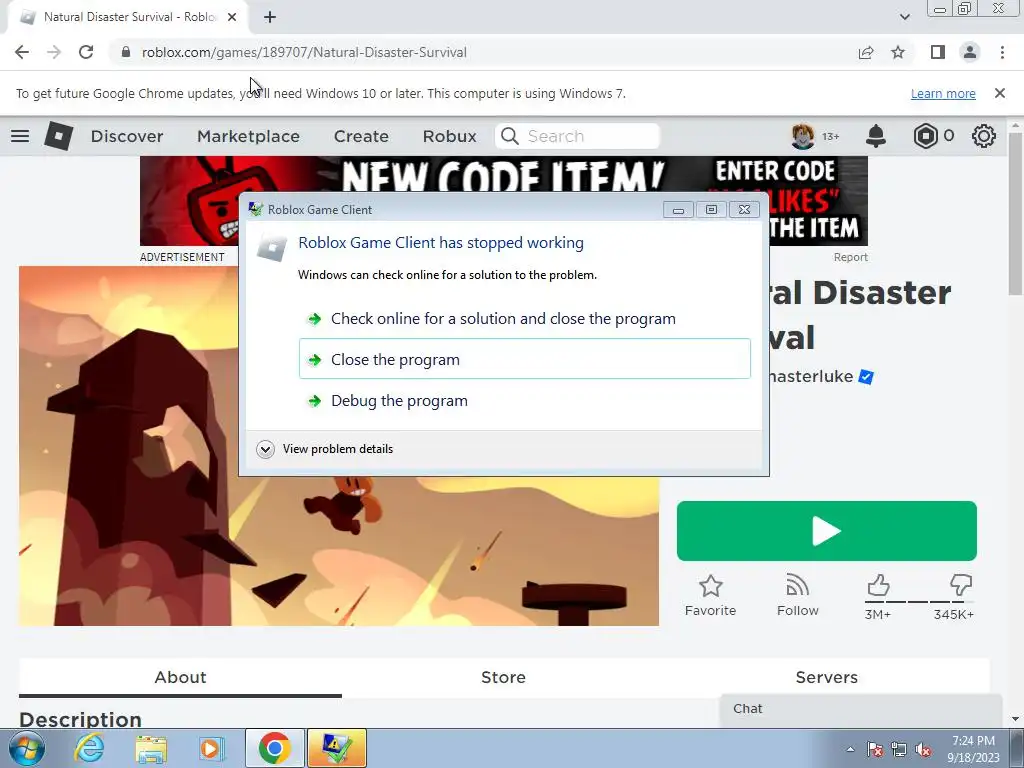Screen dimensions: 1024x768
Task: Report the advertisement
Action: click(850, 257)
